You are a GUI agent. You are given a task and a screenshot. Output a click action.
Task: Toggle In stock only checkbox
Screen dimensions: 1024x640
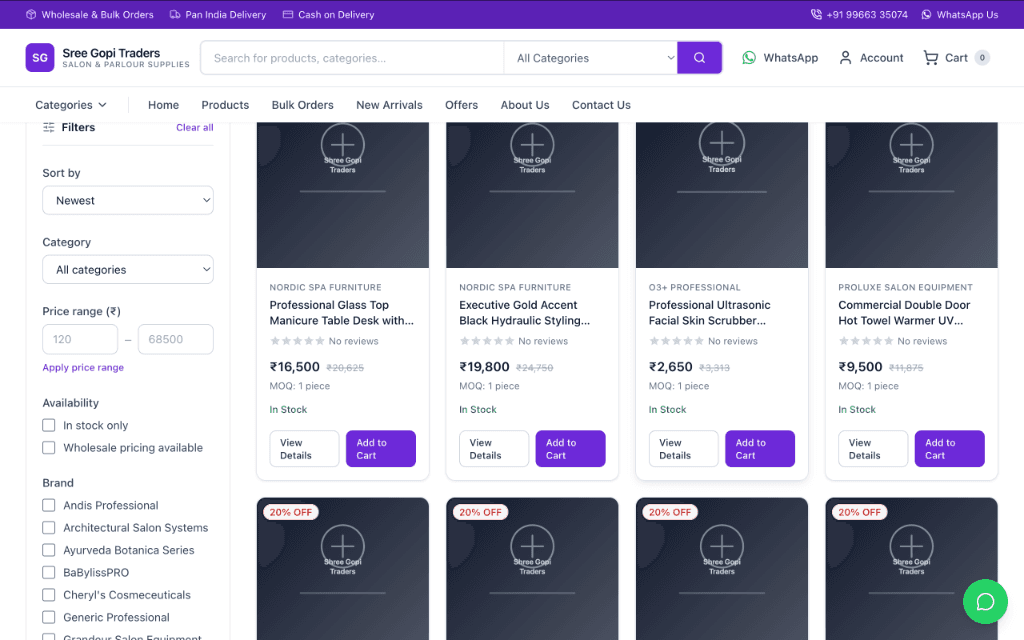[48, 425]
